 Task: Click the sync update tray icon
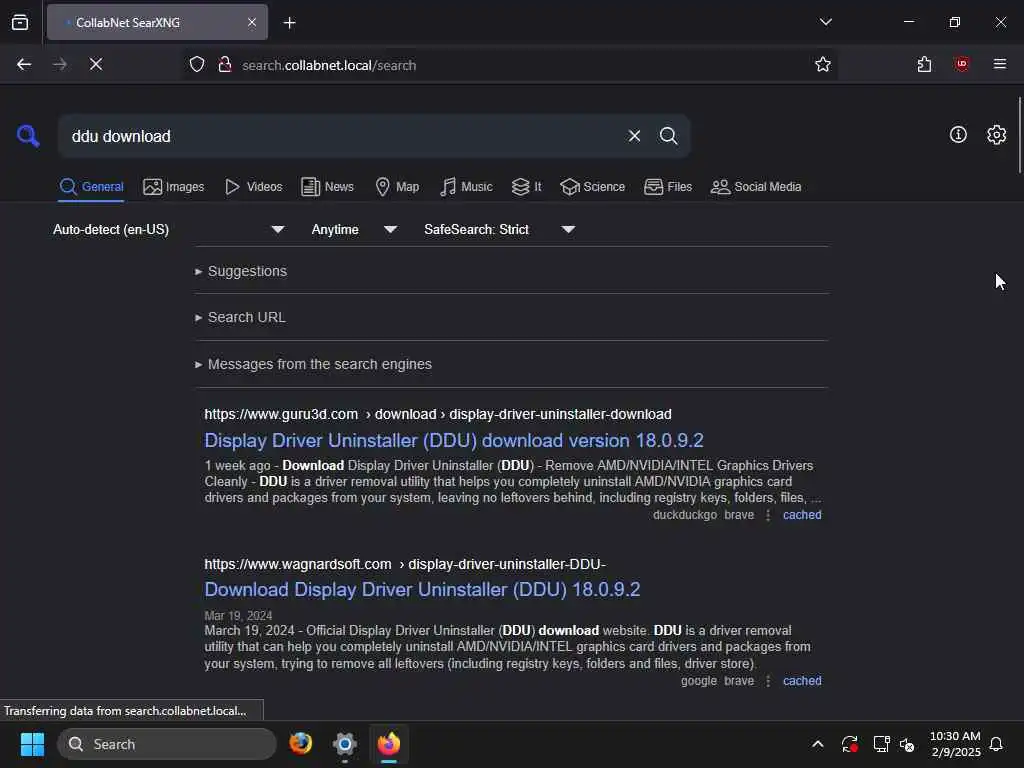click(850, 744)
